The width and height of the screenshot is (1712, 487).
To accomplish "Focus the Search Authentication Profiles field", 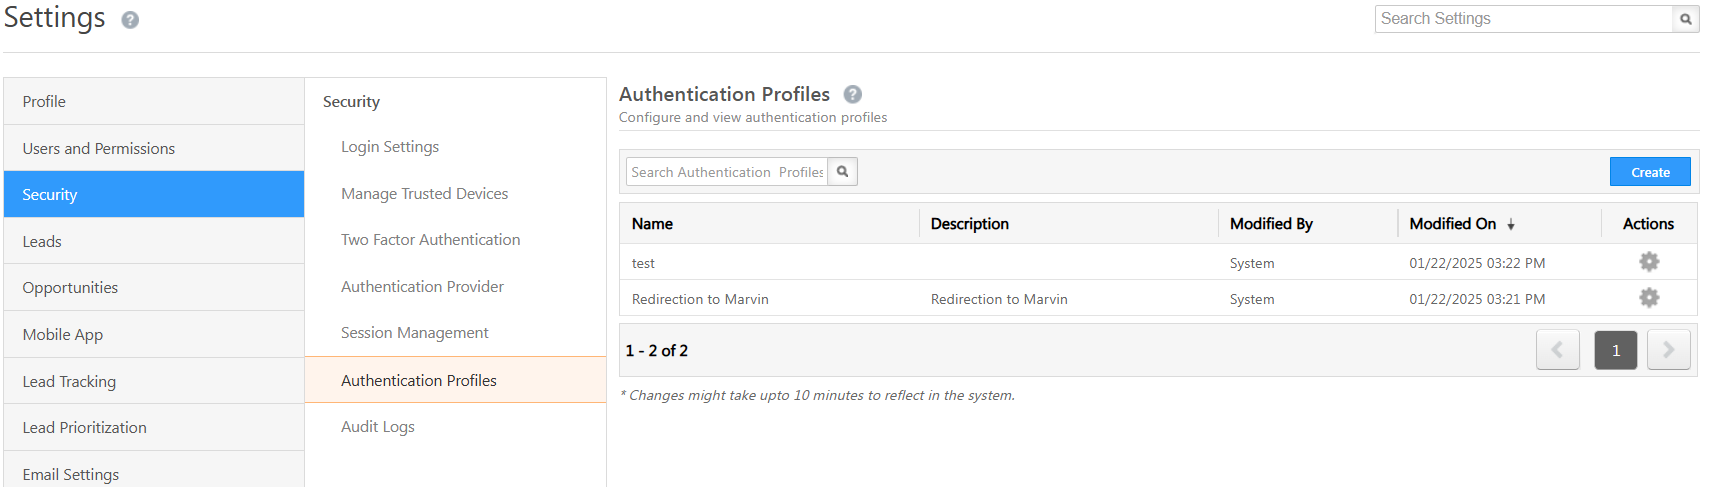I will tap(727, 172).
